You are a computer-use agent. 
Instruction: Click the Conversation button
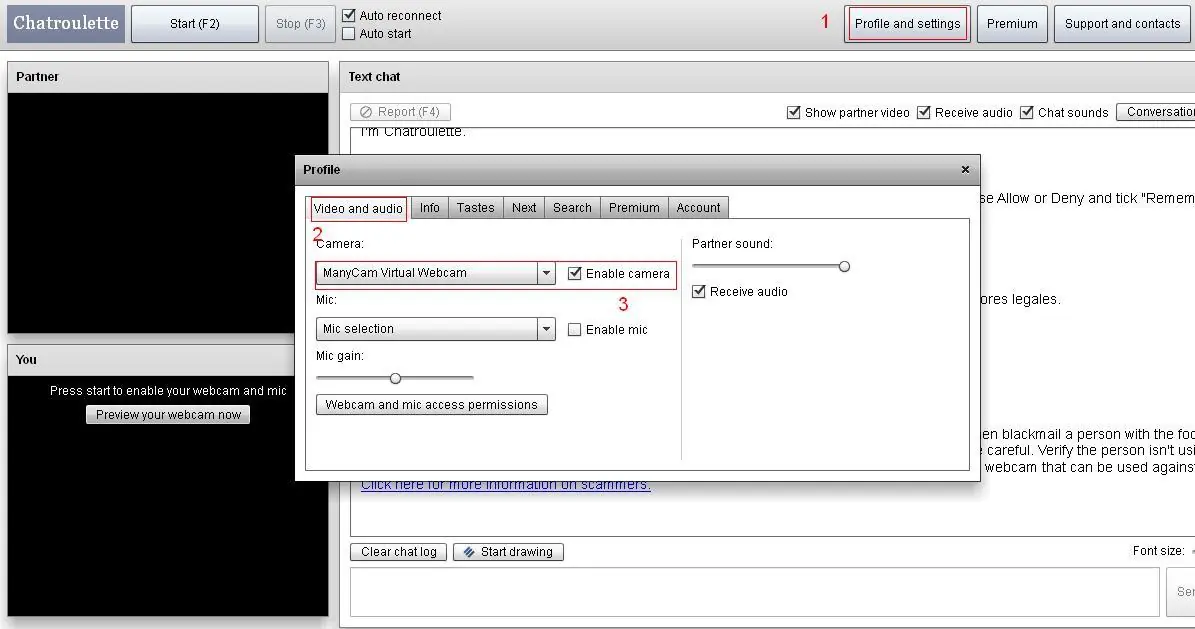click(x=1156, y=112)
